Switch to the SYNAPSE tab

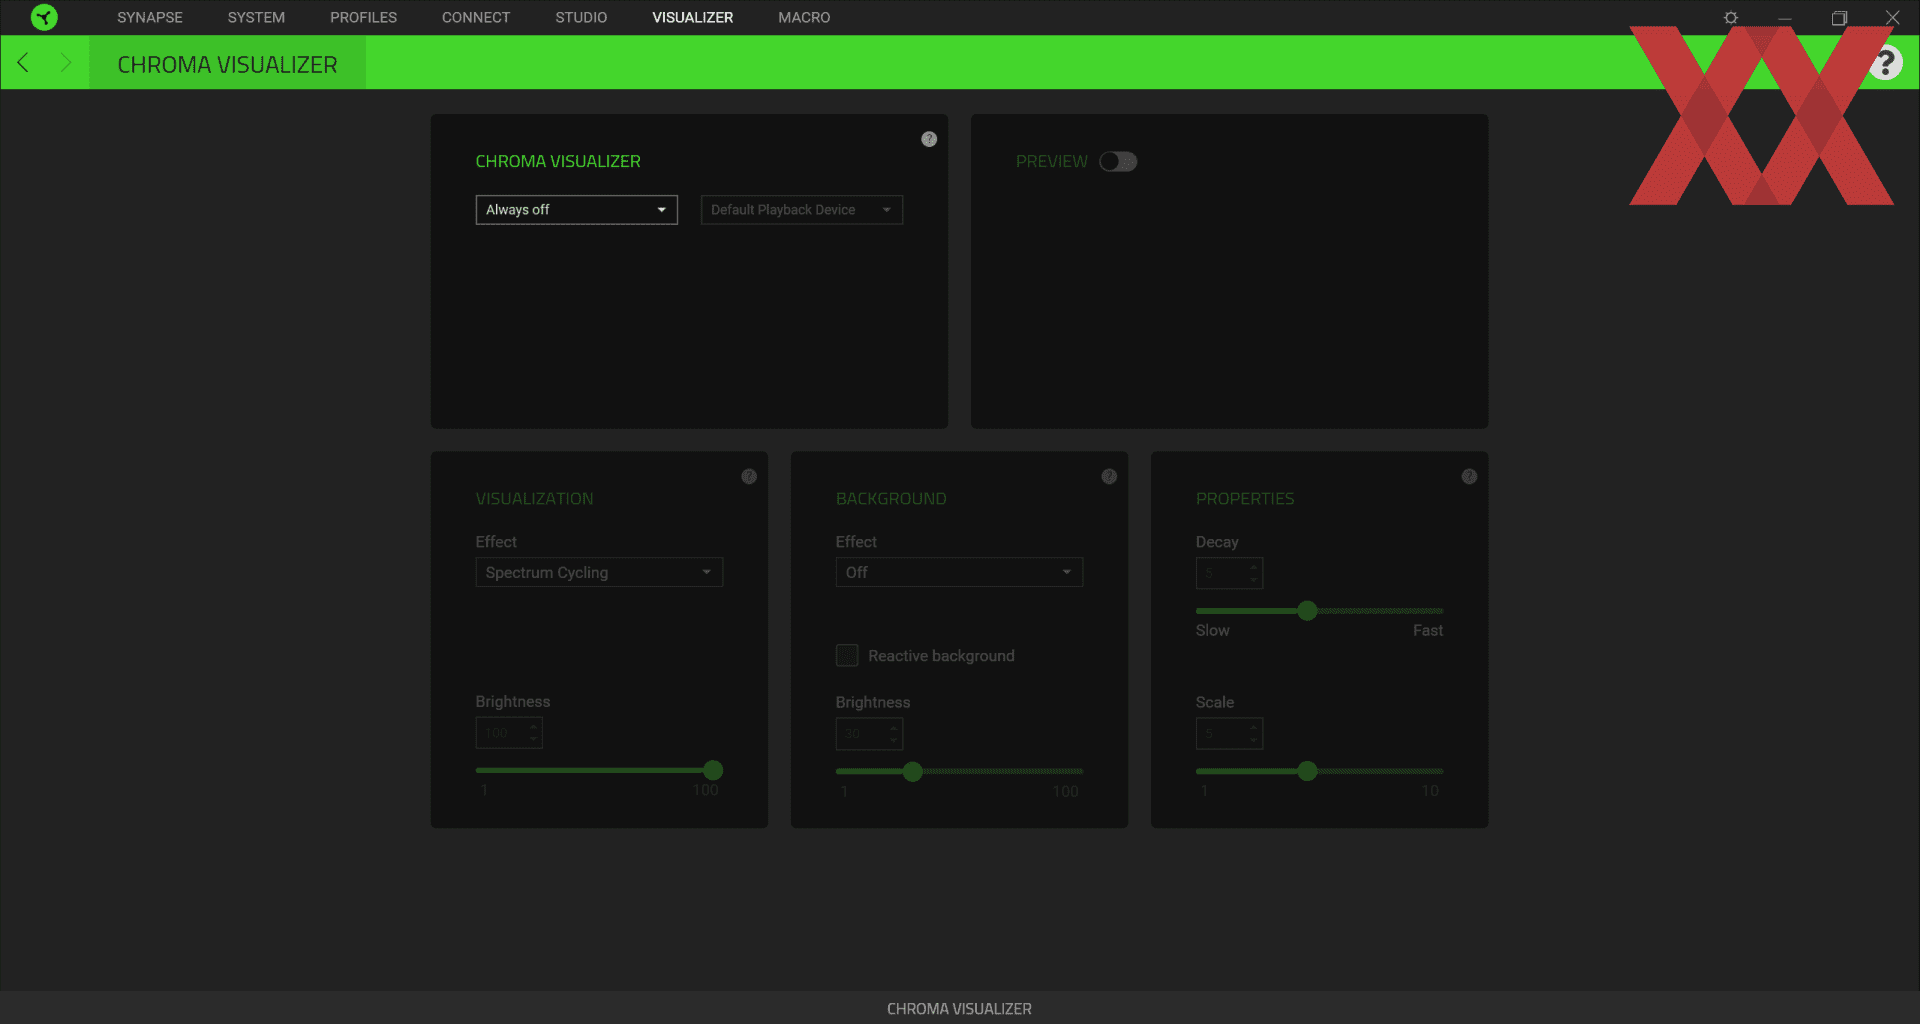(150, 18)
